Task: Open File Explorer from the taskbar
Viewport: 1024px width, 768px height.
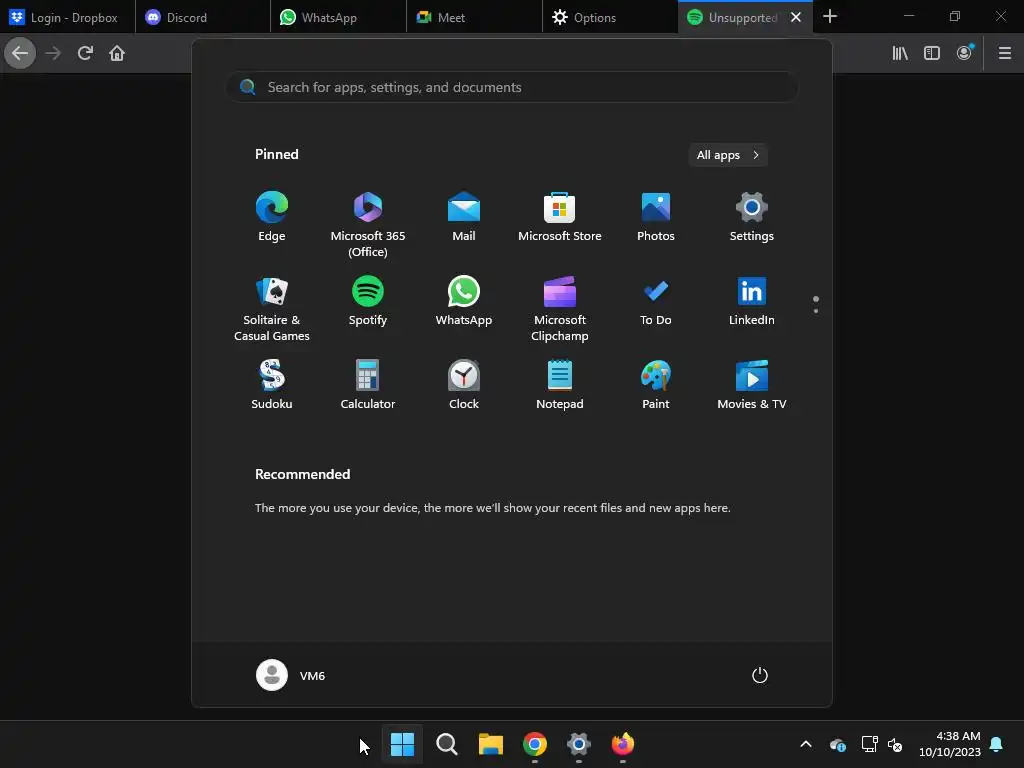Action: [490, 744]
